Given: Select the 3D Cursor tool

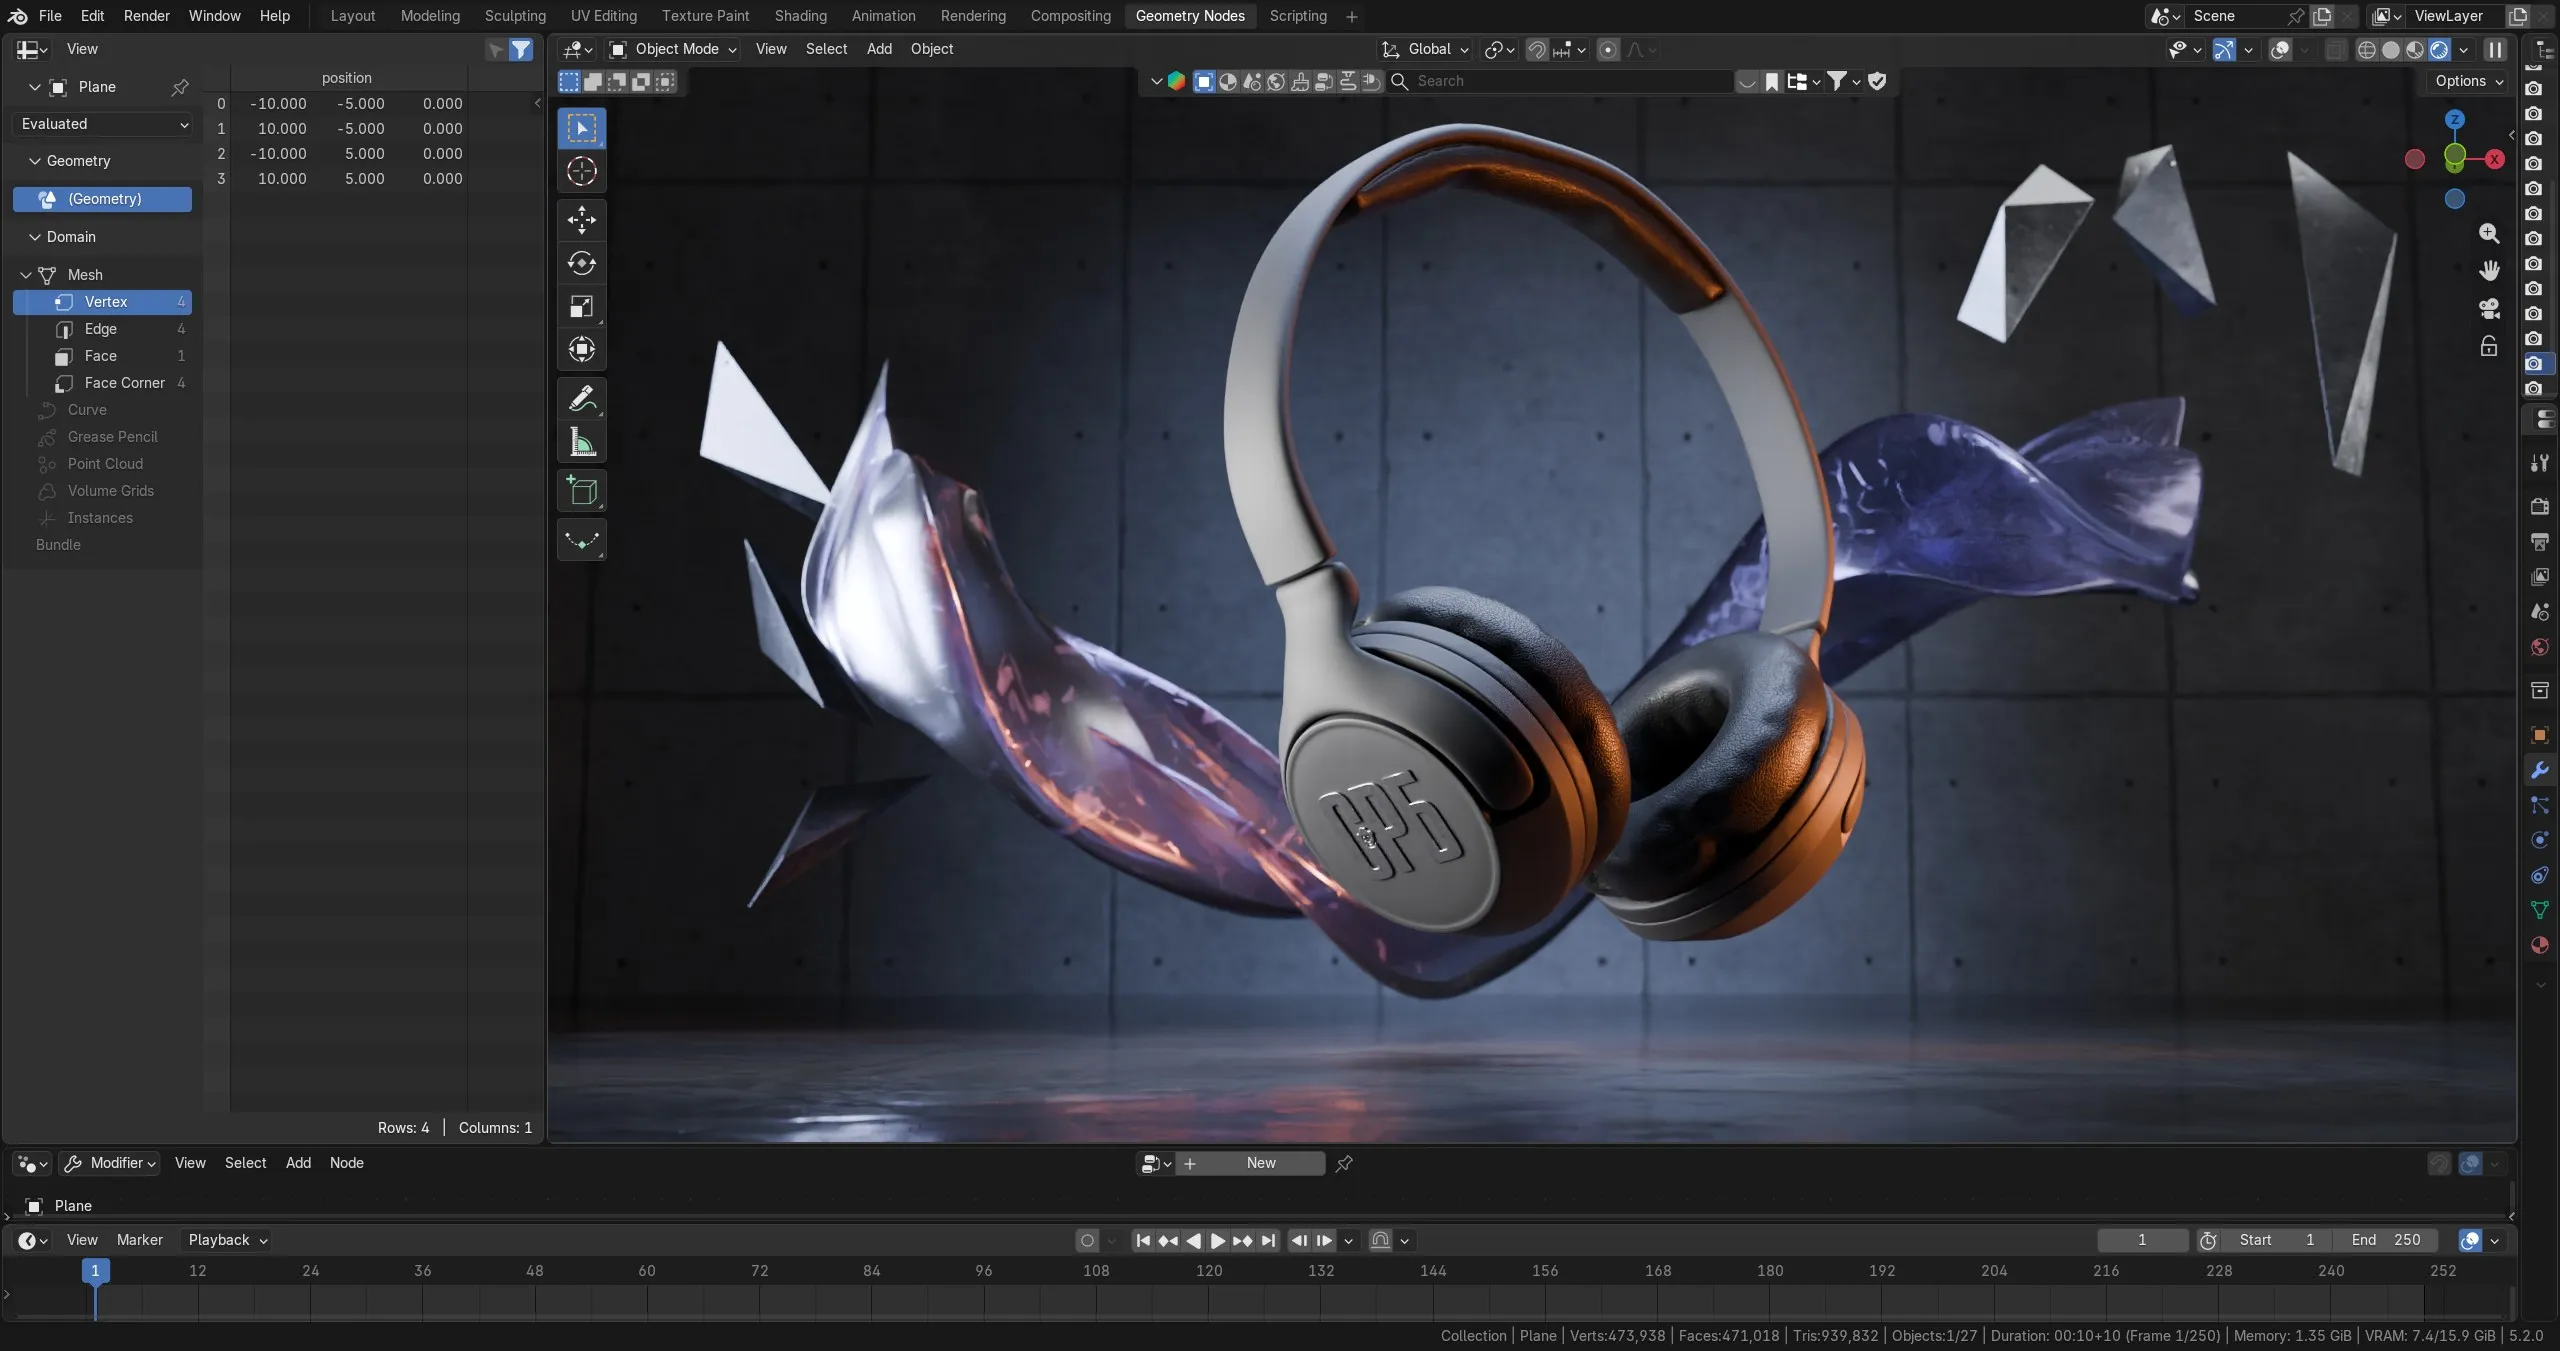Looking at the screenshot, I should [581, 171].
